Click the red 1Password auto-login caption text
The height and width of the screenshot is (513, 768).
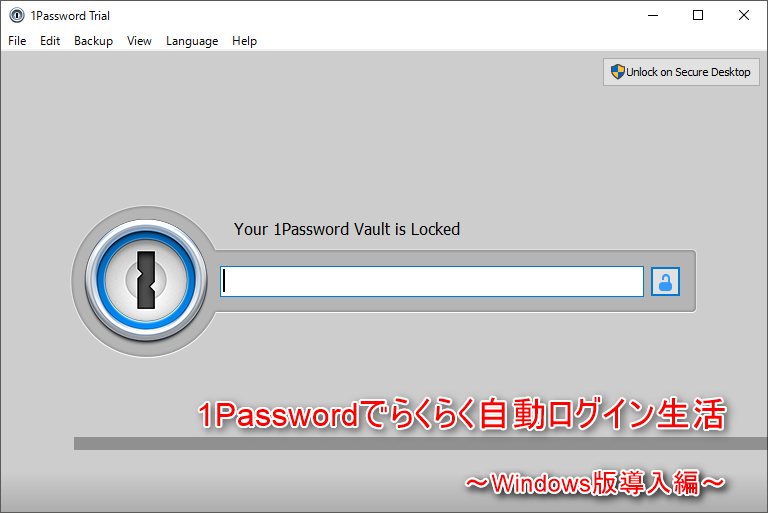tap(462, 415)
